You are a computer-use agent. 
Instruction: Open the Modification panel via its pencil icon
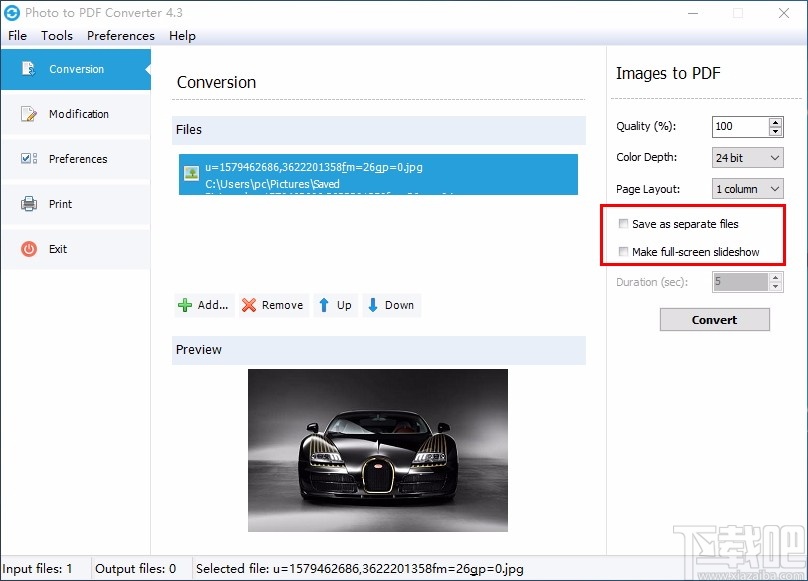click(28, 114)
